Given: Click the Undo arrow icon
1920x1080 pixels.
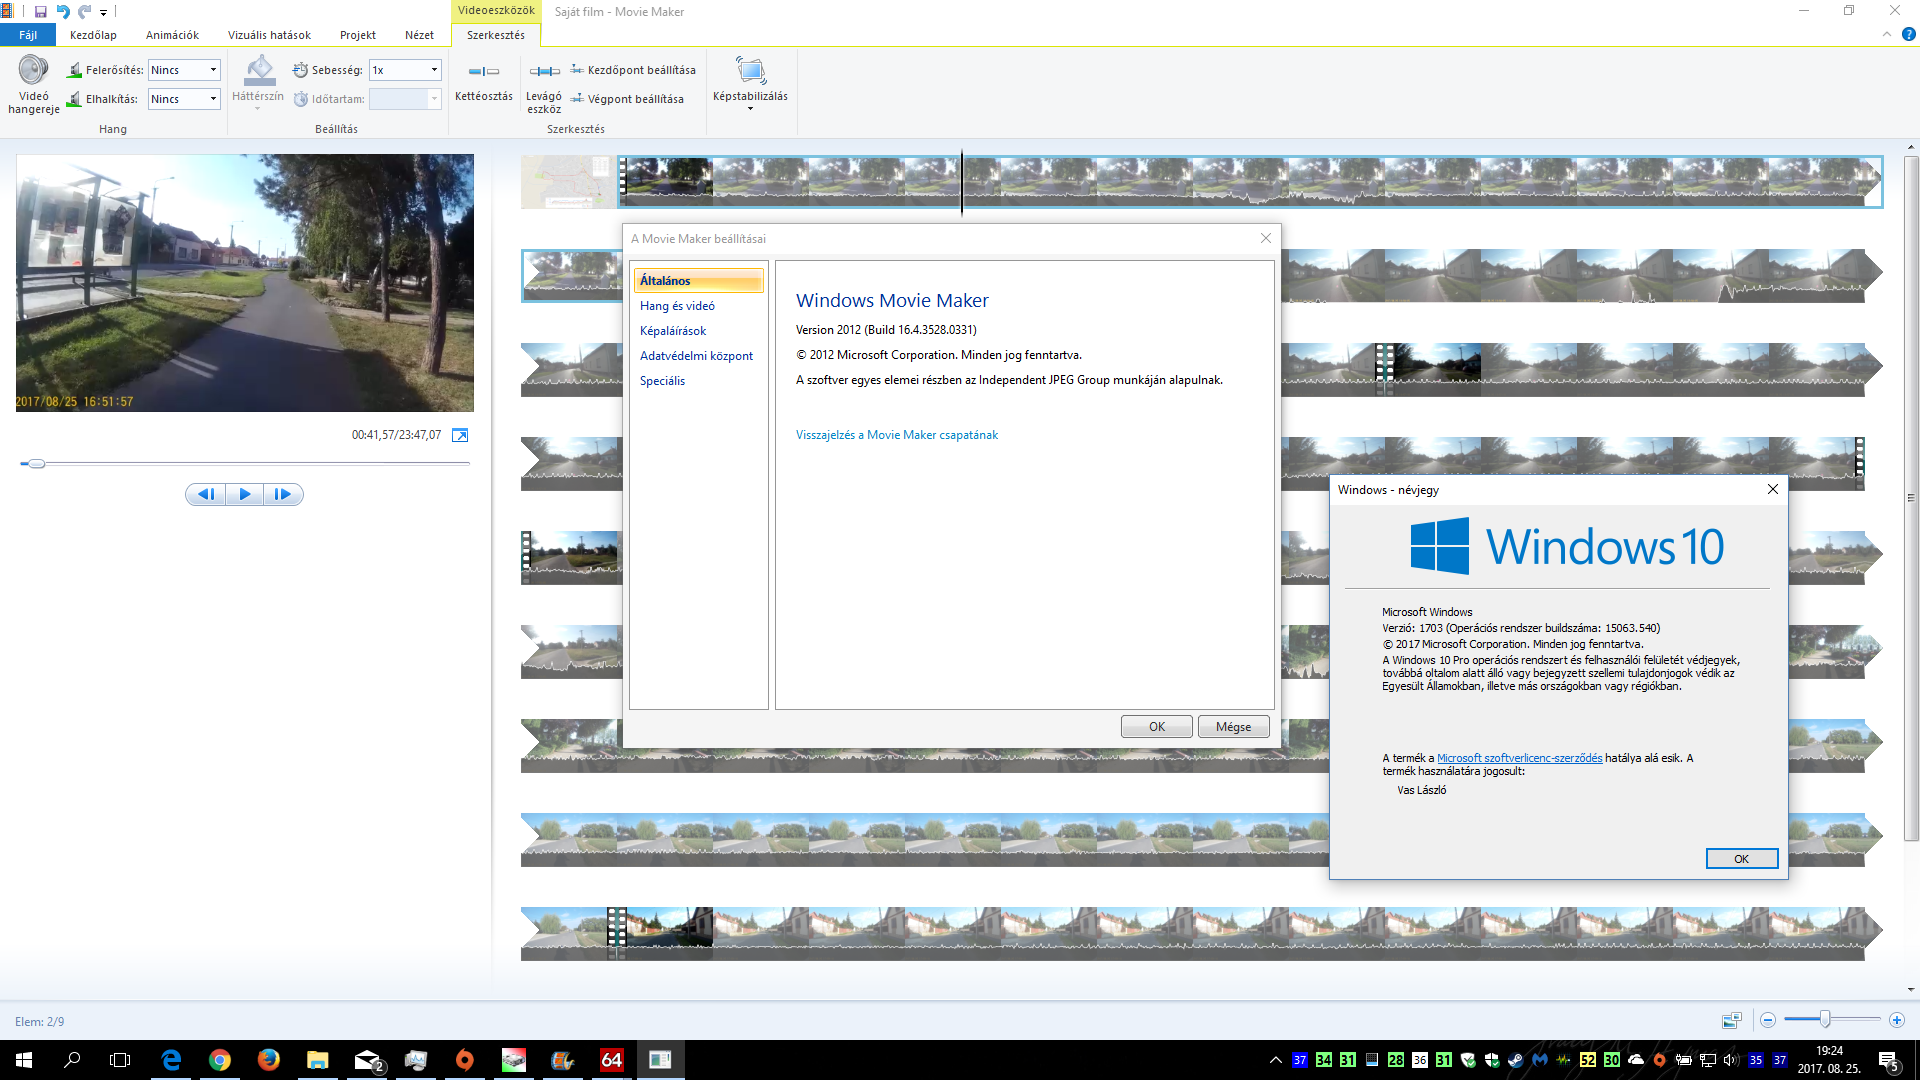Looking at the screenshot, I should click(x=63, y=12).
